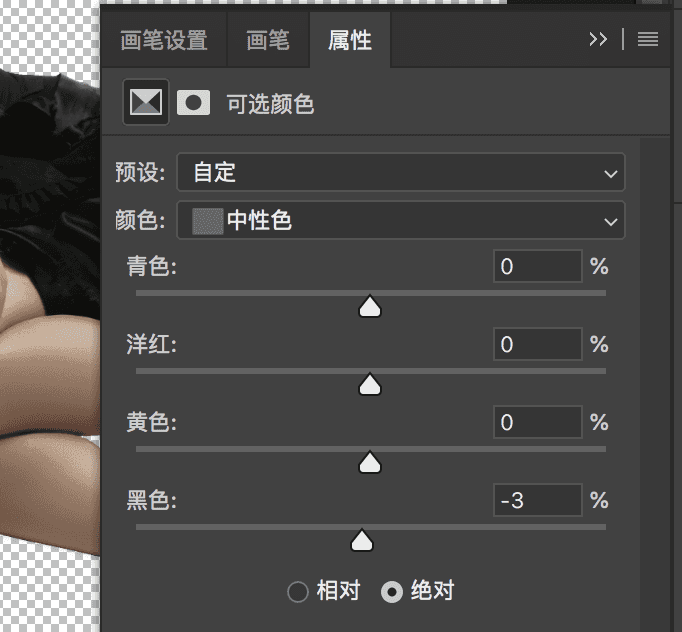Viewport: 682px width, 632px height.
Task: Switch to the 画笔 tab
Action: (x=268, y=40)
